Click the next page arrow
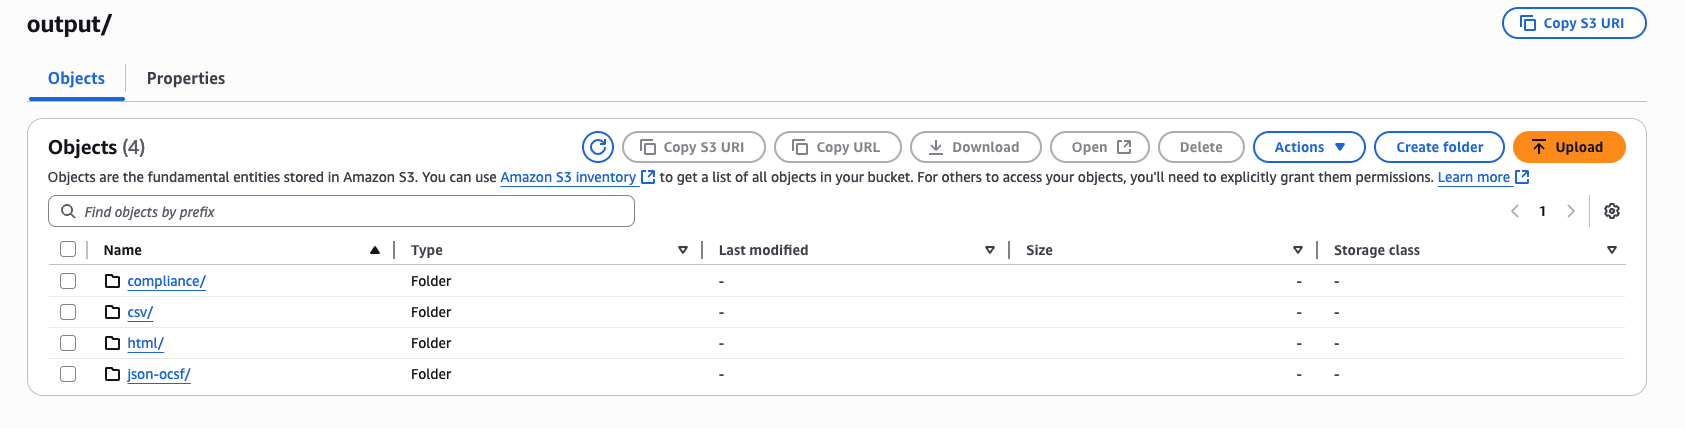Image resolution: width=1686 pixels, height=428 pixels. coord(1571,211)
